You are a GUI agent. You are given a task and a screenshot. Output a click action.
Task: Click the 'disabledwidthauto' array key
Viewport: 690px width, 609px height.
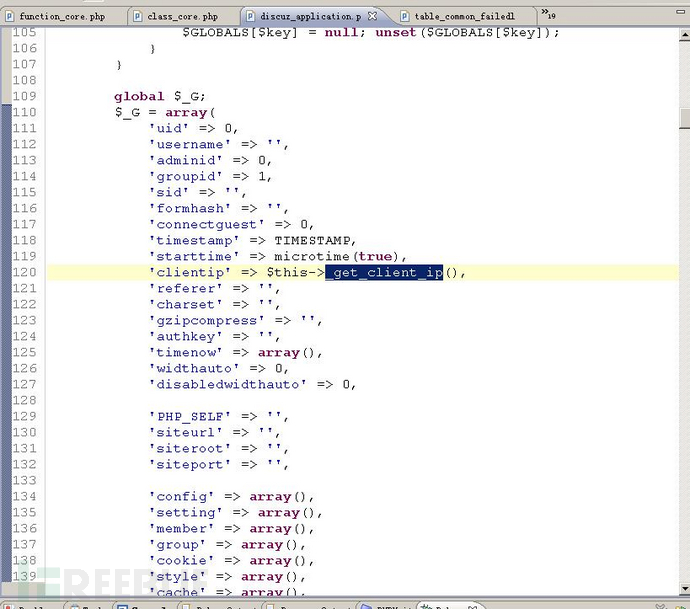(x=228, y=385)
